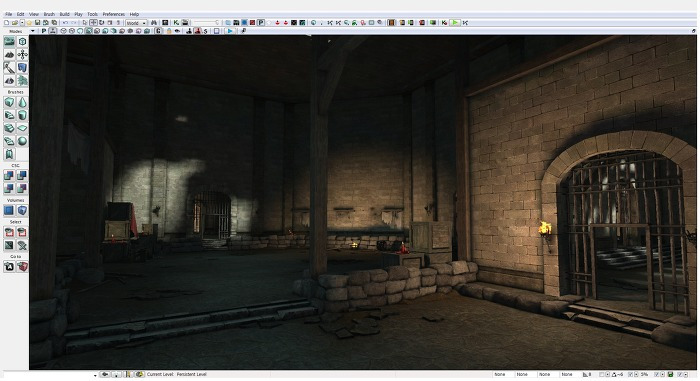Invert selection icon in Select section

9,245
